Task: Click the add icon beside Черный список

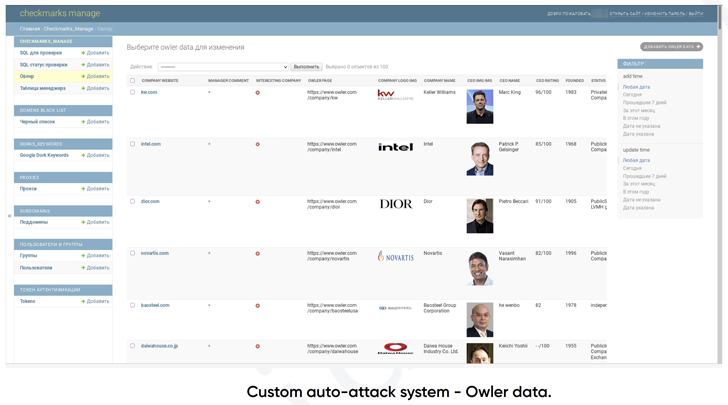Action: (x=83, y=122)
